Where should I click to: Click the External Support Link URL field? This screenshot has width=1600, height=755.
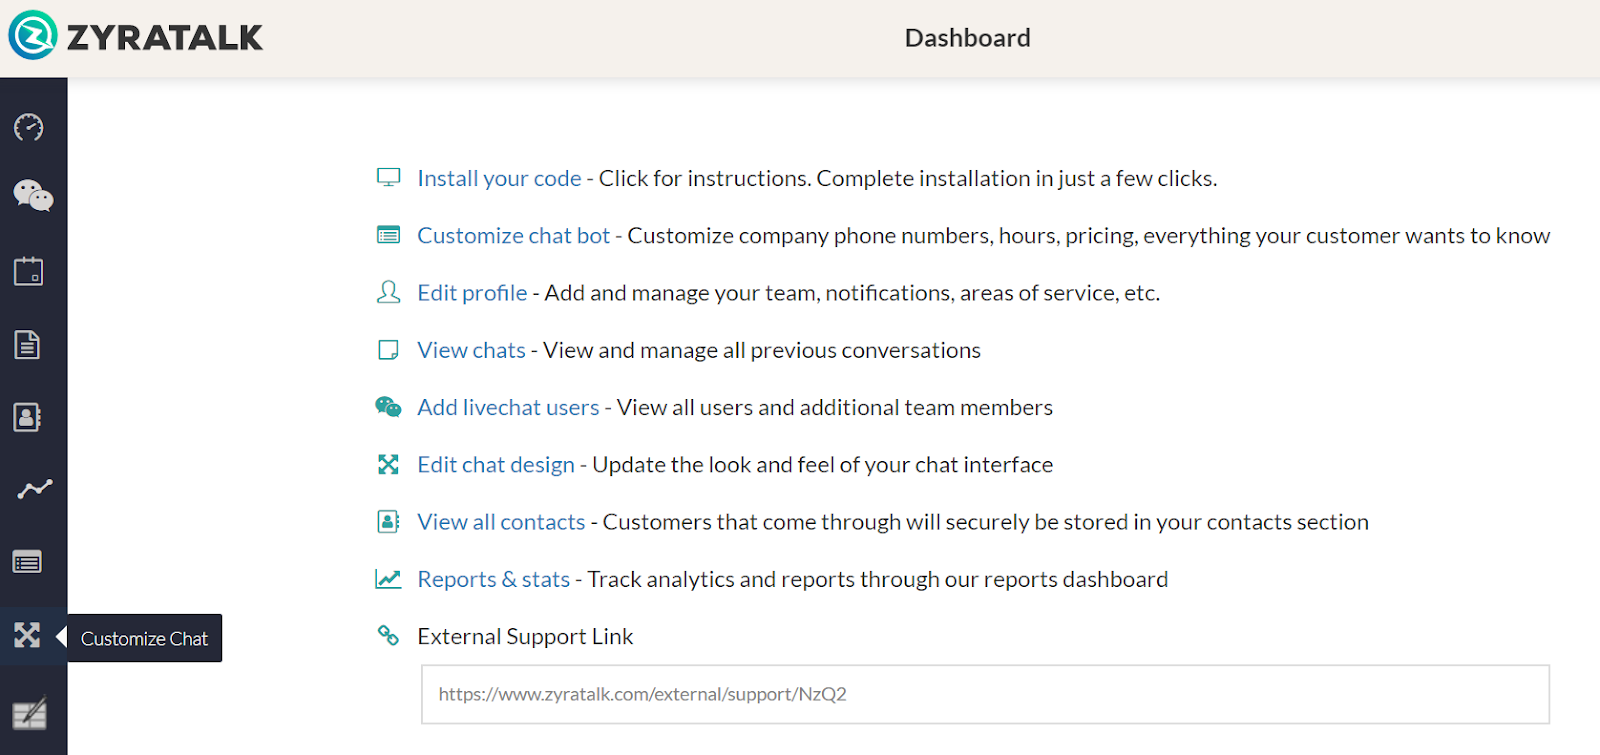985,694
